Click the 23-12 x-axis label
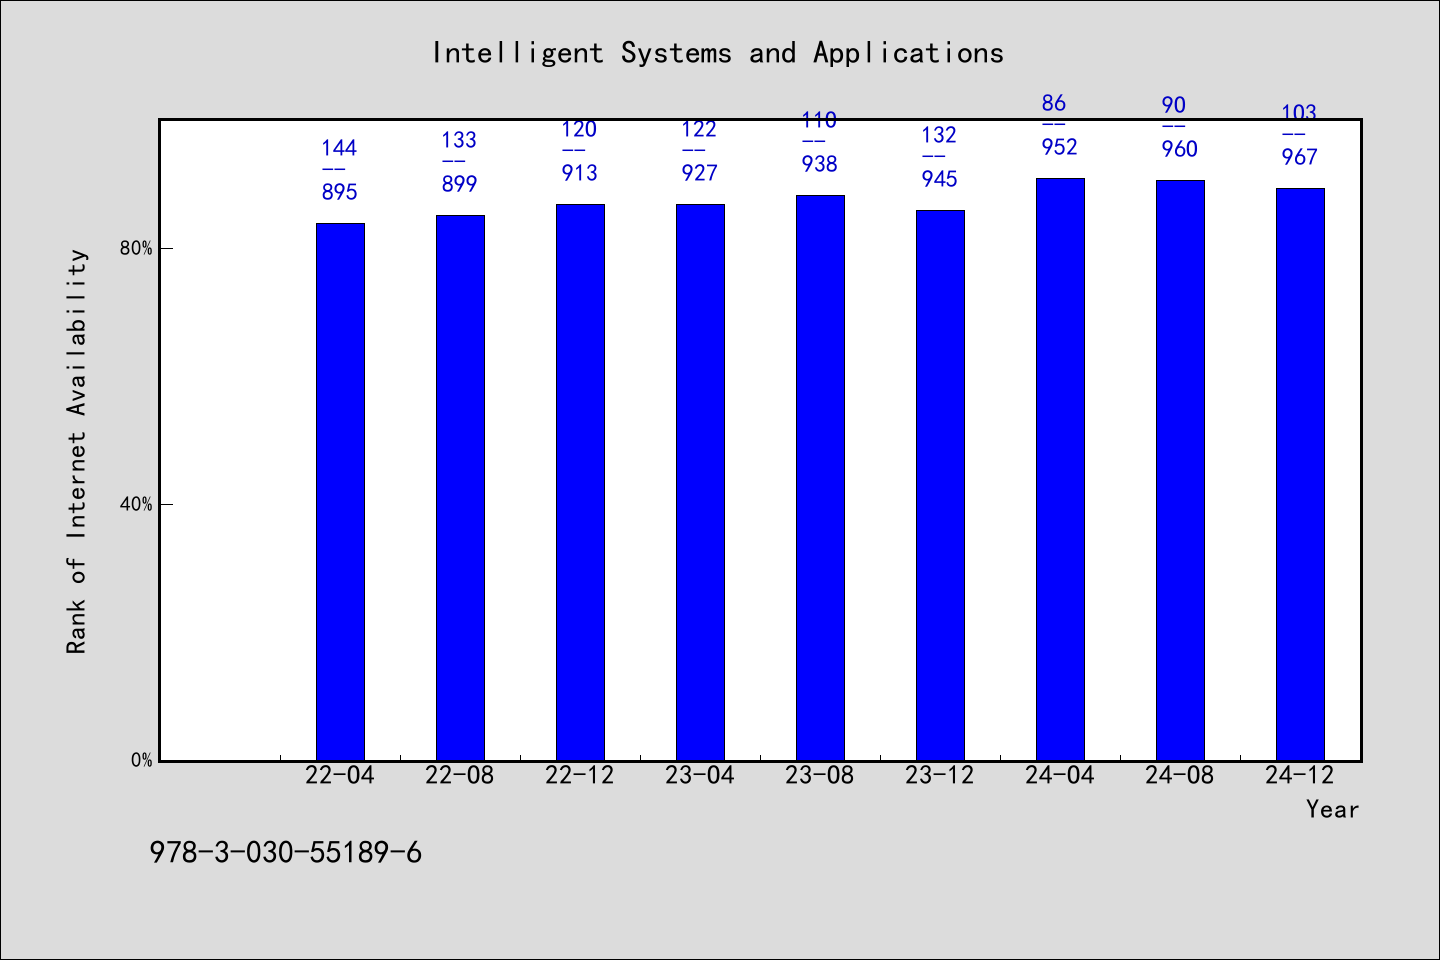Viewport: 1440px width, 960px height. click(x=940, y=775)
